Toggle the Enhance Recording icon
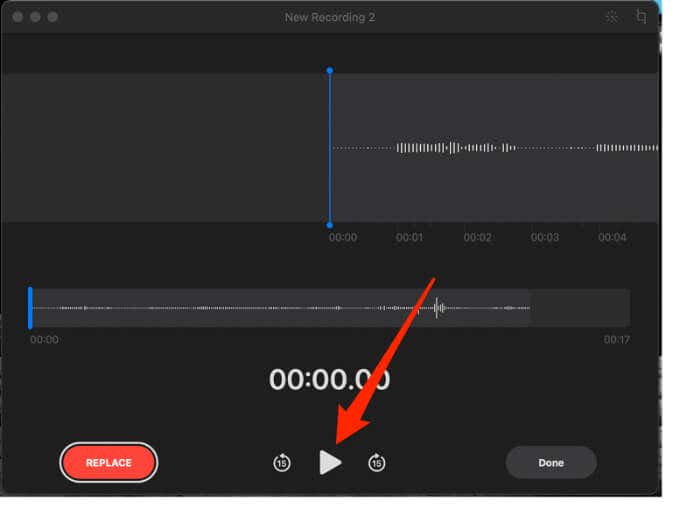 [612, 17]
